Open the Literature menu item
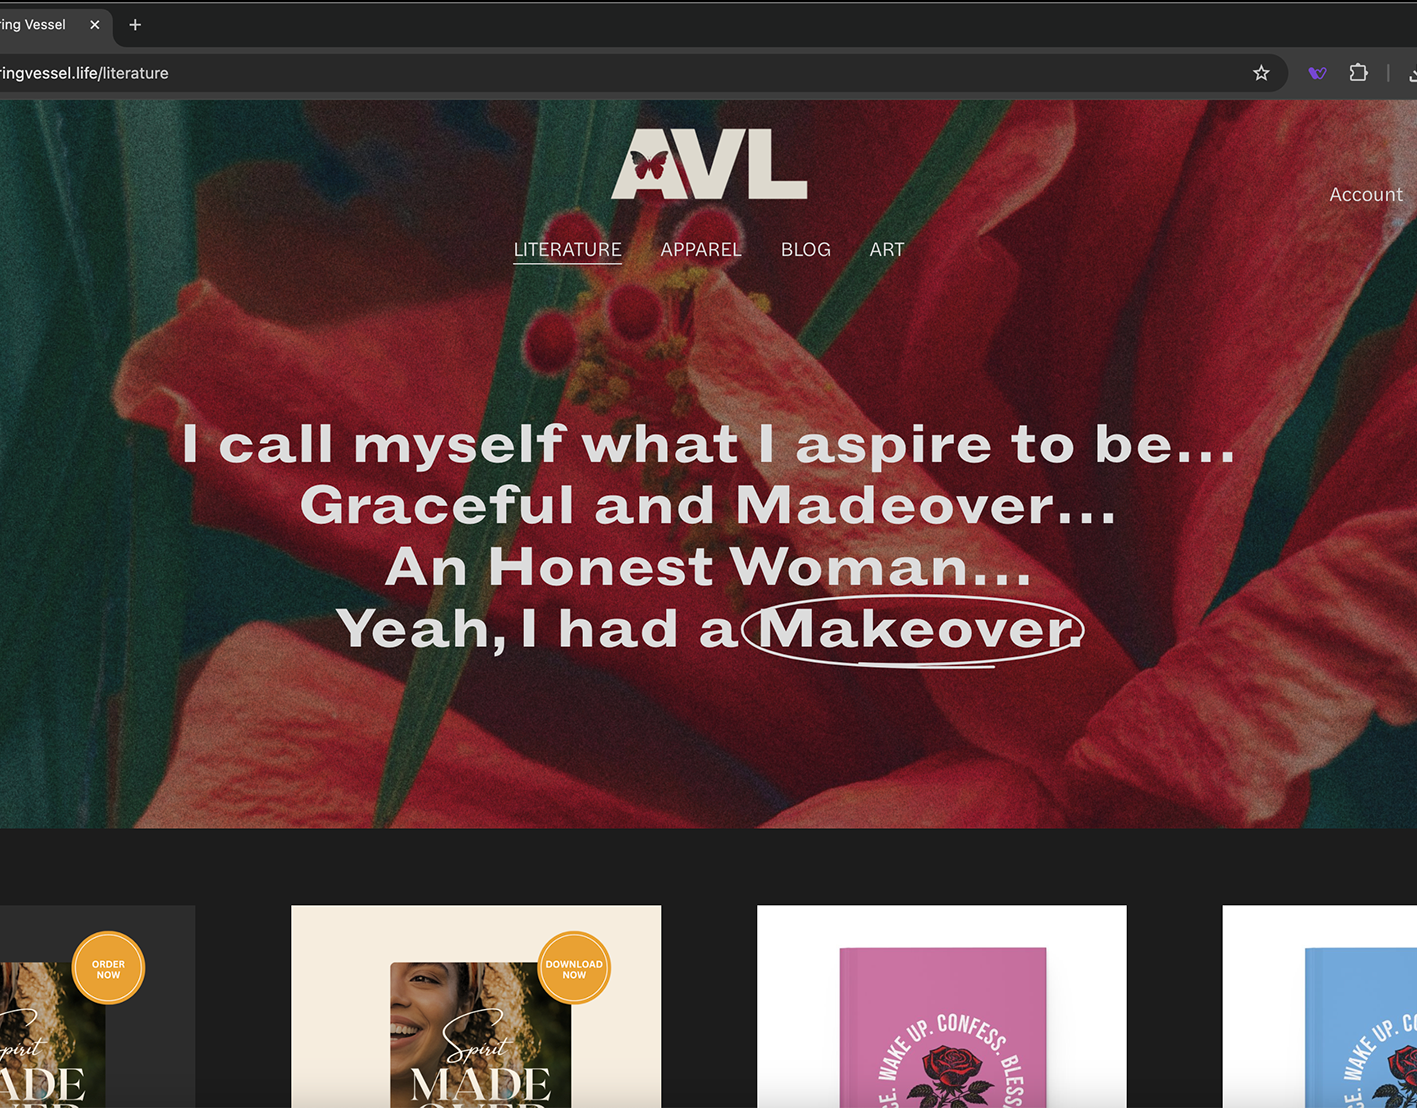Image resolution: width=1417 pixels, height=1108 pixels. 567,250
